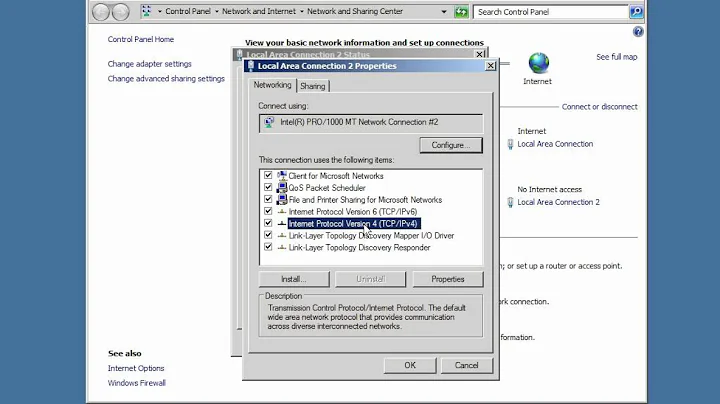This screenshot has height=404, width=720.
Task: Close the Local Area Connection 2 Status window
Action: tap(479, 54)
